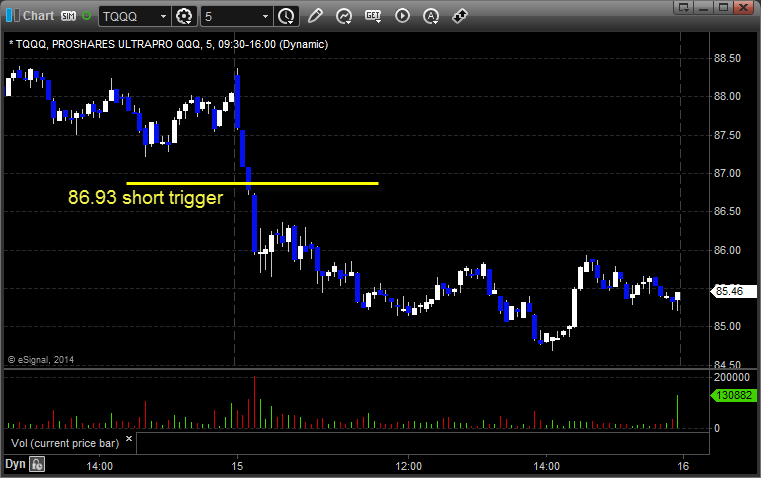Image resolution: width=761 pixels, height=478 pixels.
Task: Click the blue window link indicator bars
Action: click(x=13, y=16)
